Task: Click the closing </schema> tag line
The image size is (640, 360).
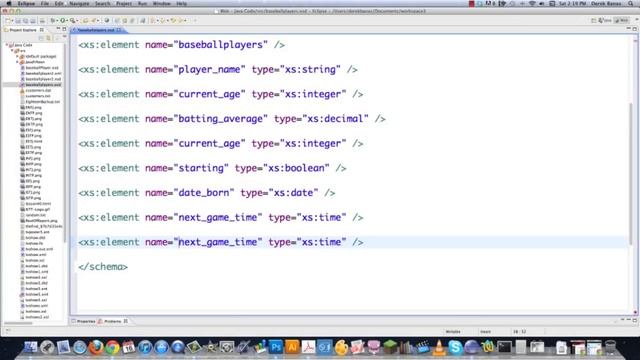Action: pos(103,267)
